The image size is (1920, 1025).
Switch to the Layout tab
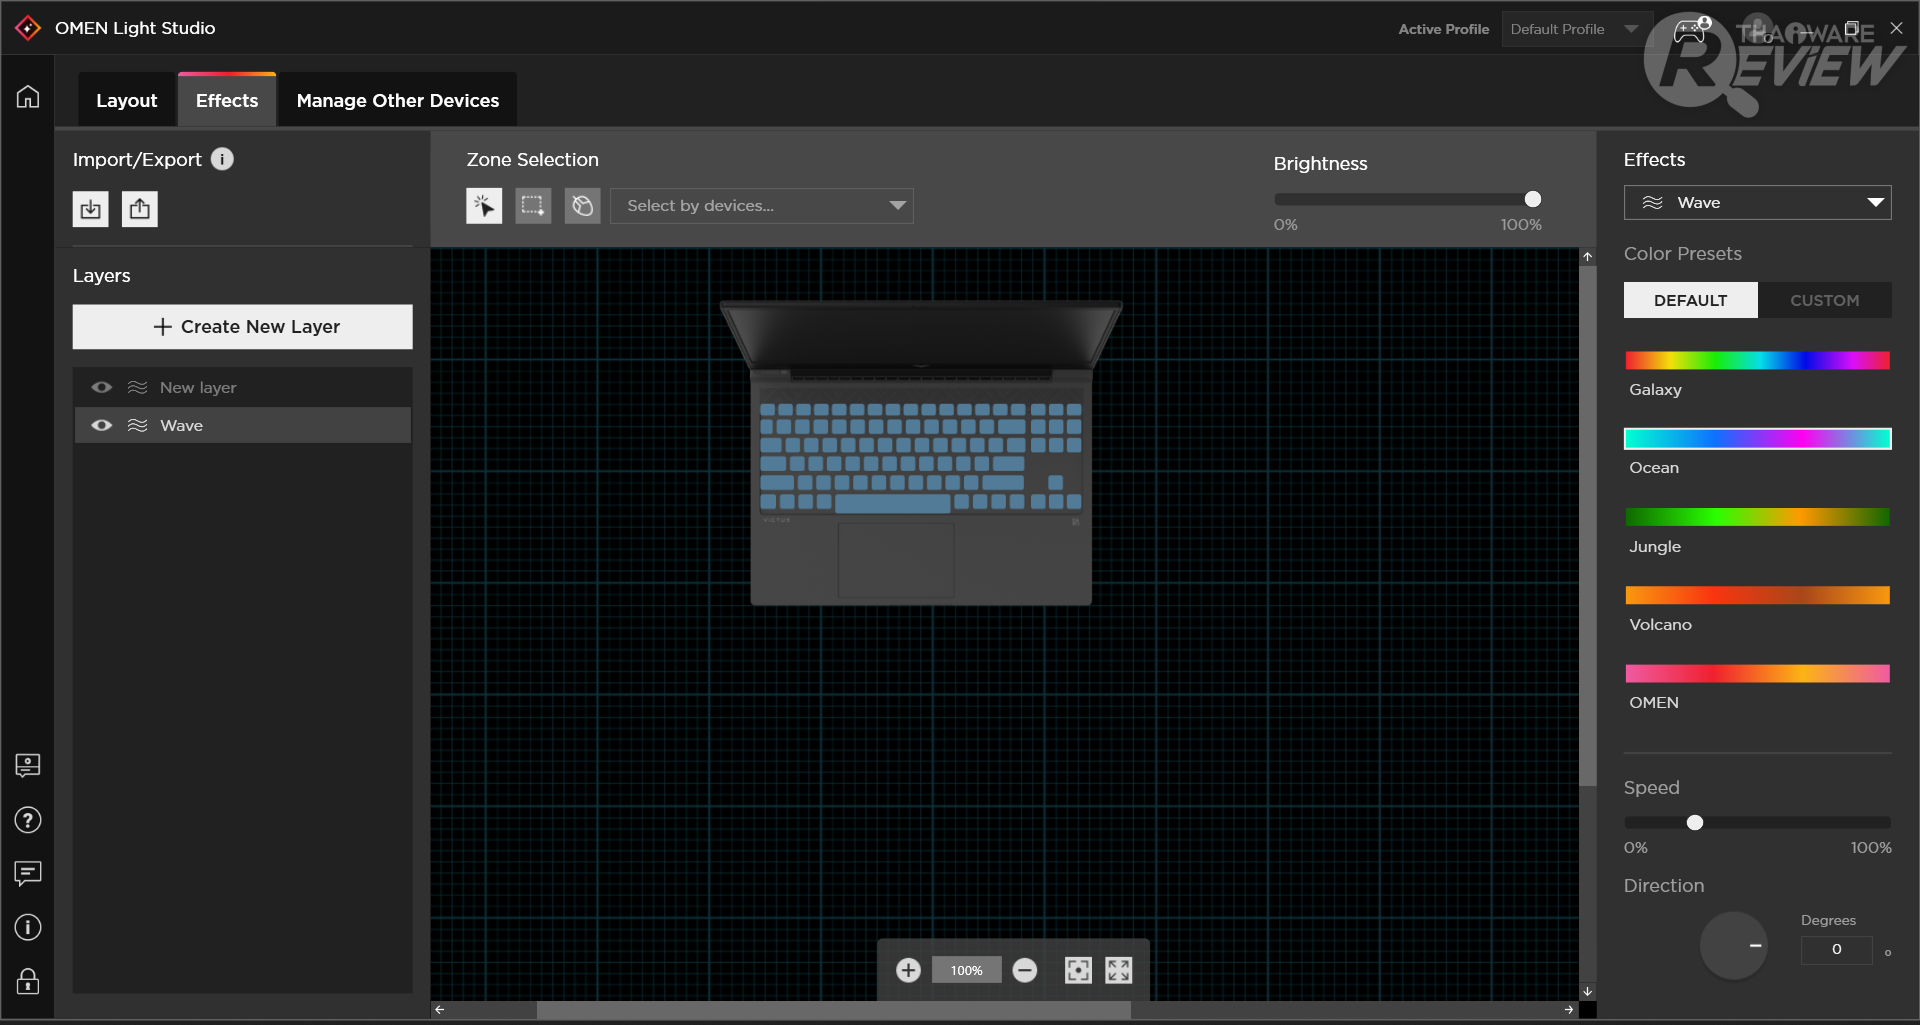(127, 100)
